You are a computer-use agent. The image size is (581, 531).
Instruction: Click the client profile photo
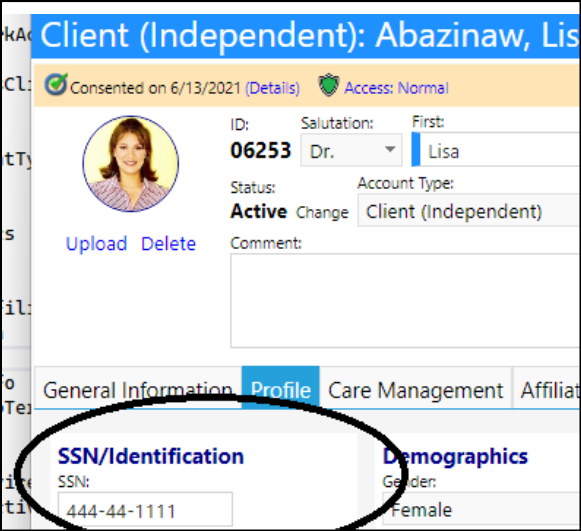coord(130,164)
